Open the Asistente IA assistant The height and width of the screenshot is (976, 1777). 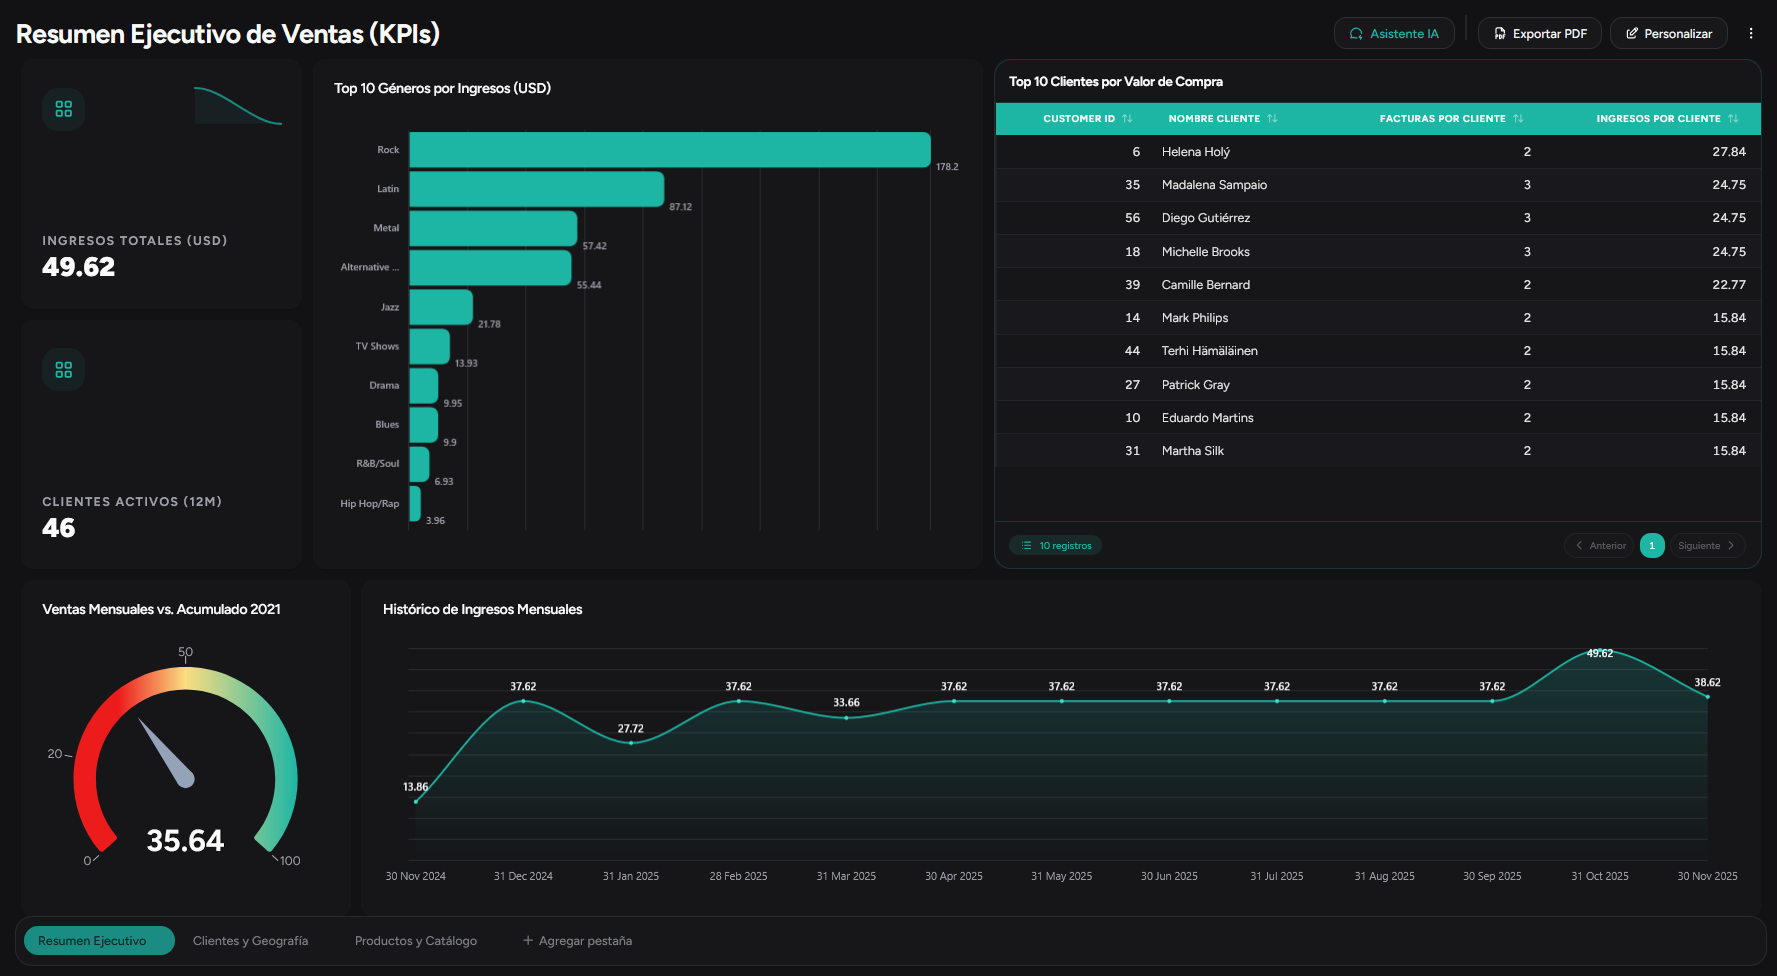tap(1394, 33)
